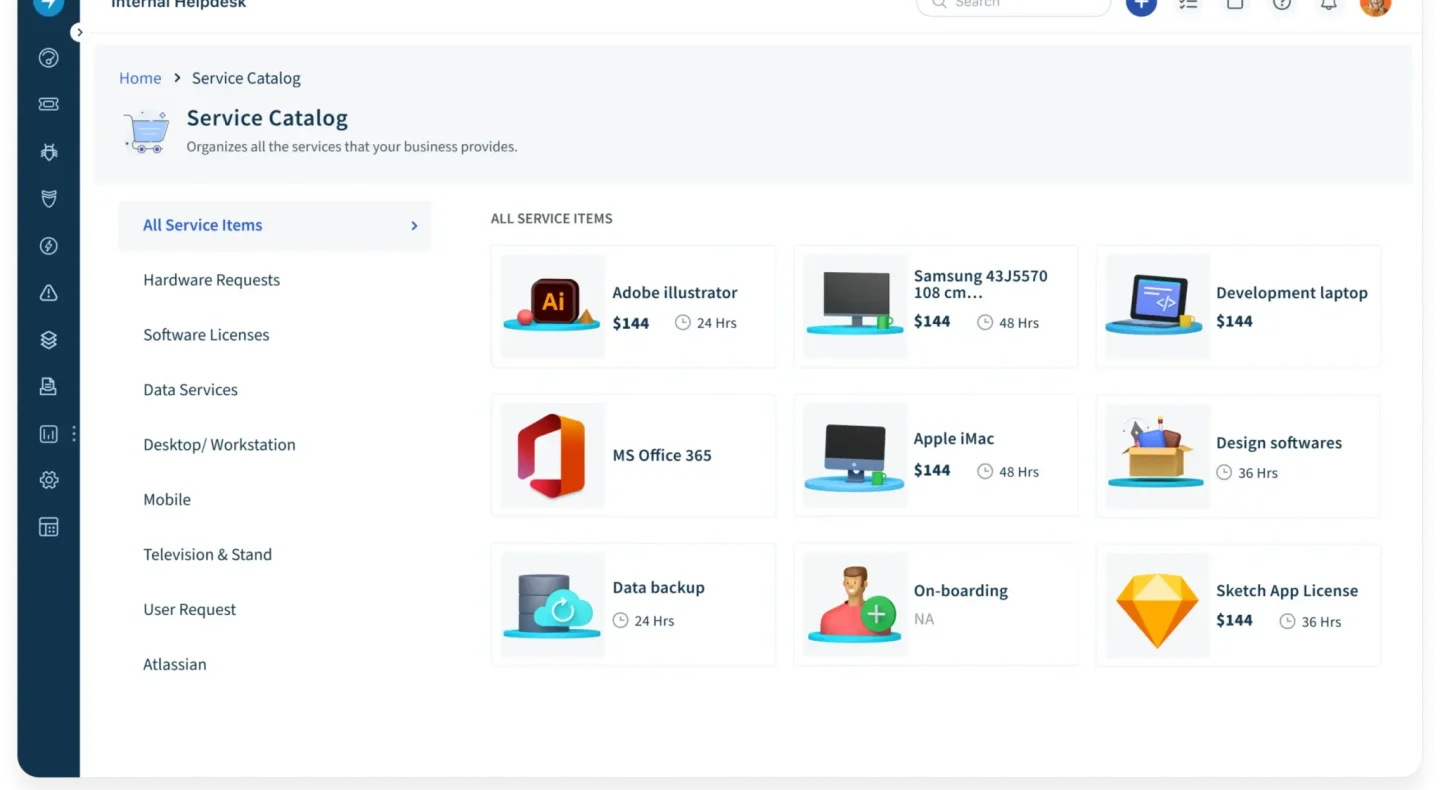Open the Problems bug icon

tap(48, 151)
